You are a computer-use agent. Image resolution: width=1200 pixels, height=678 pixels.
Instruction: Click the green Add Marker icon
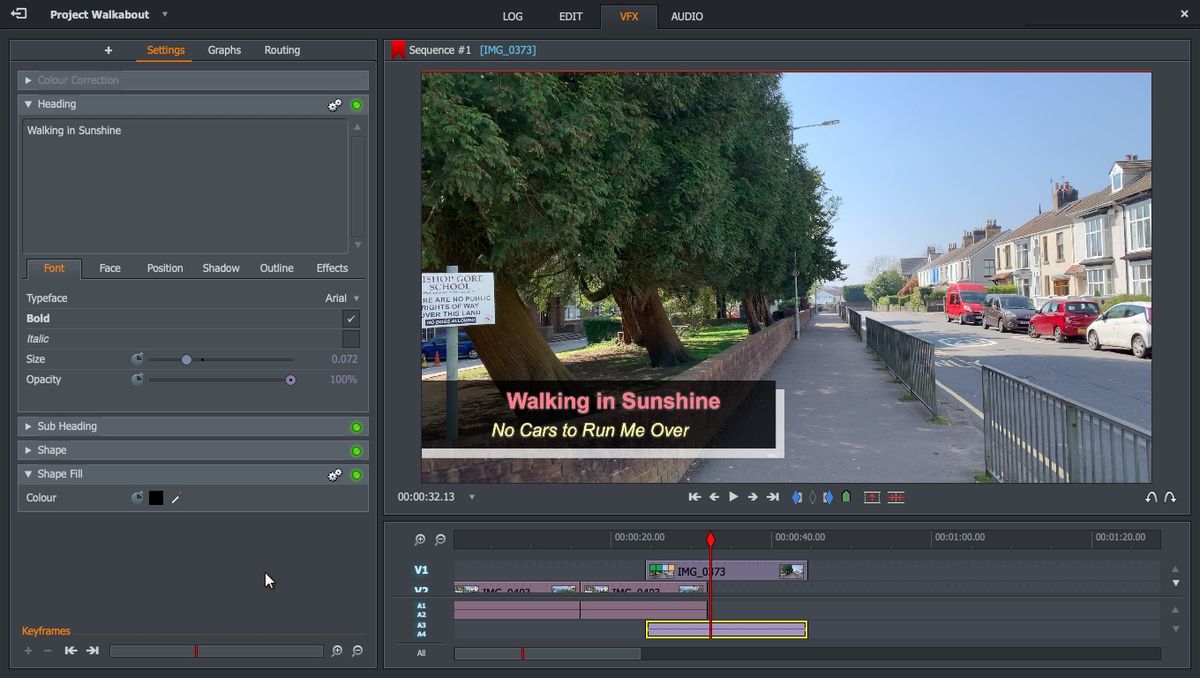pos(848,497)
